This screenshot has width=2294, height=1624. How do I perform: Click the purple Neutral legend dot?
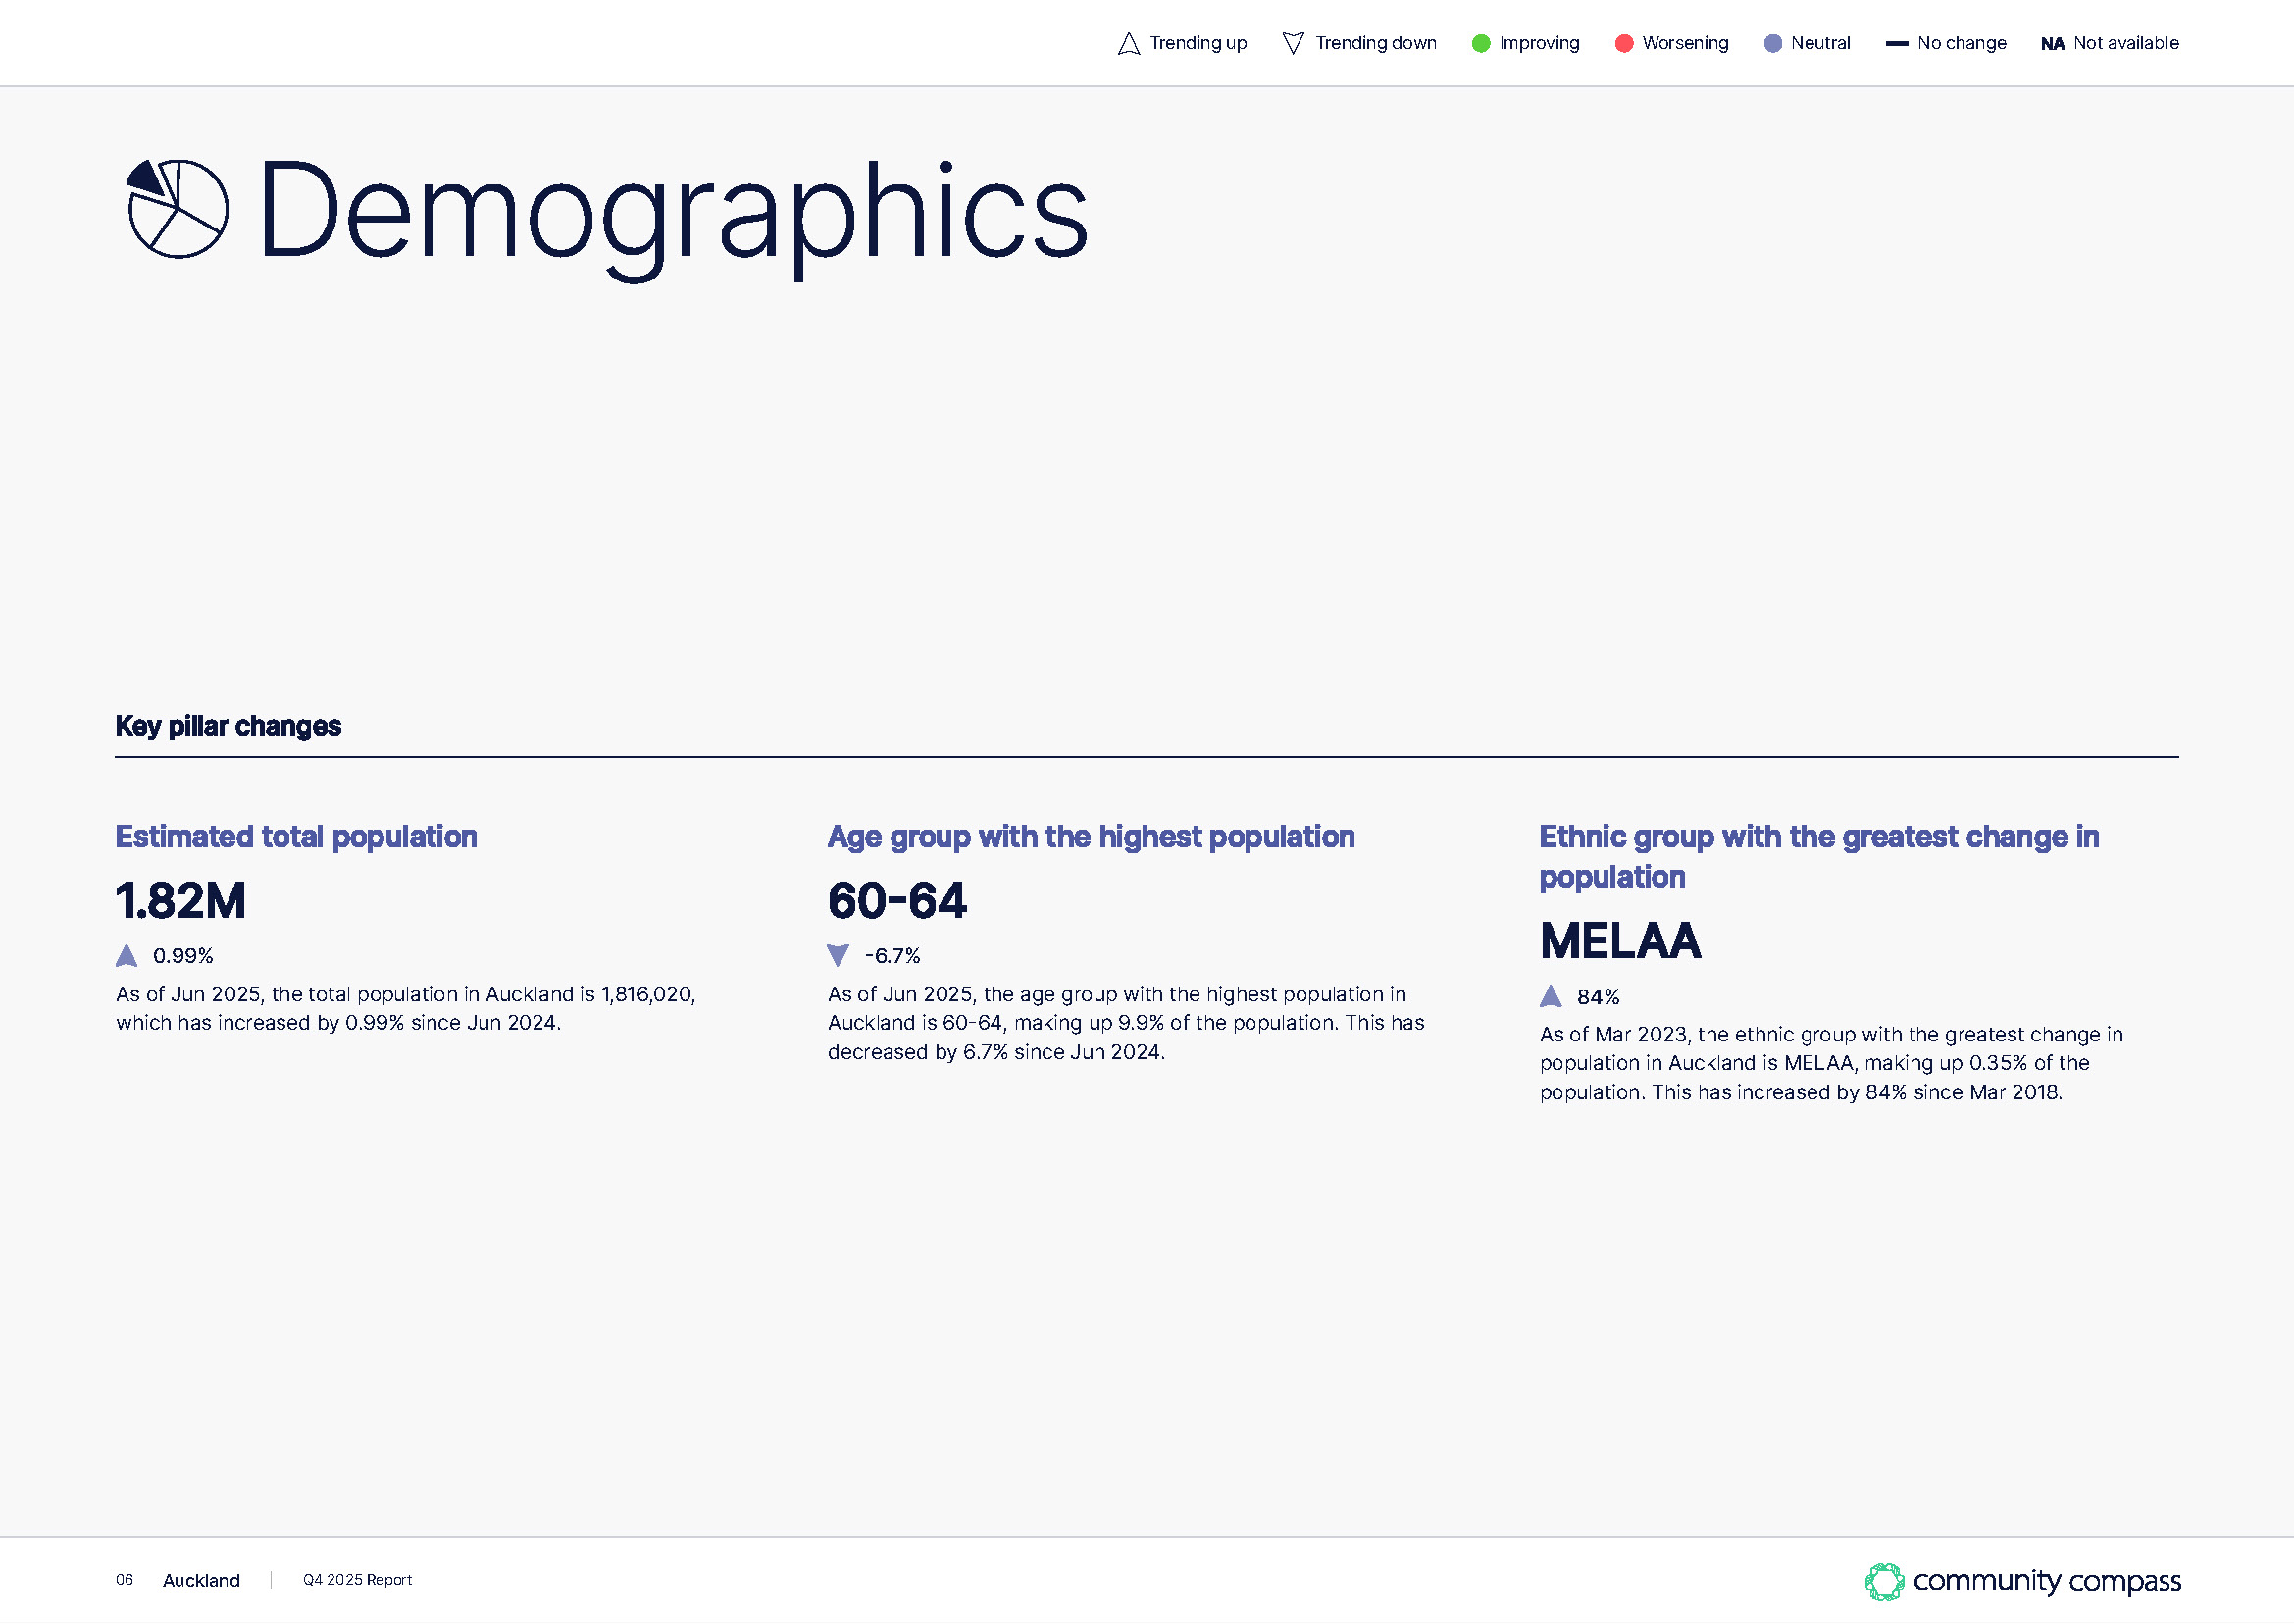pos(1772,43)
